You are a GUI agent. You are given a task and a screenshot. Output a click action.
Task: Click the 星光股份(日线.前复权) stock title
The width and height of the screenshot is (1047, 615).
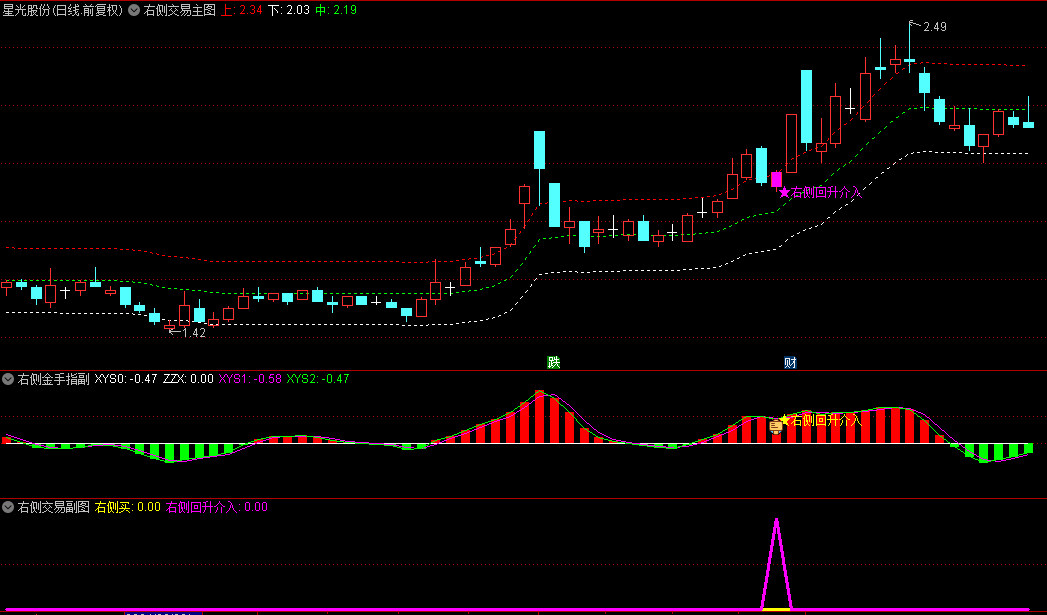coord(63,10)
